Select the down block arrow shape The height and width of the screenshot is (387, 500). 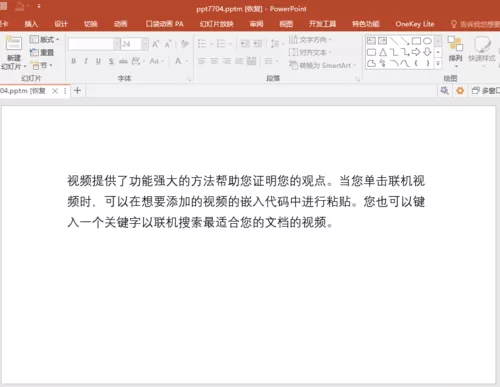(x=427, y=52)
